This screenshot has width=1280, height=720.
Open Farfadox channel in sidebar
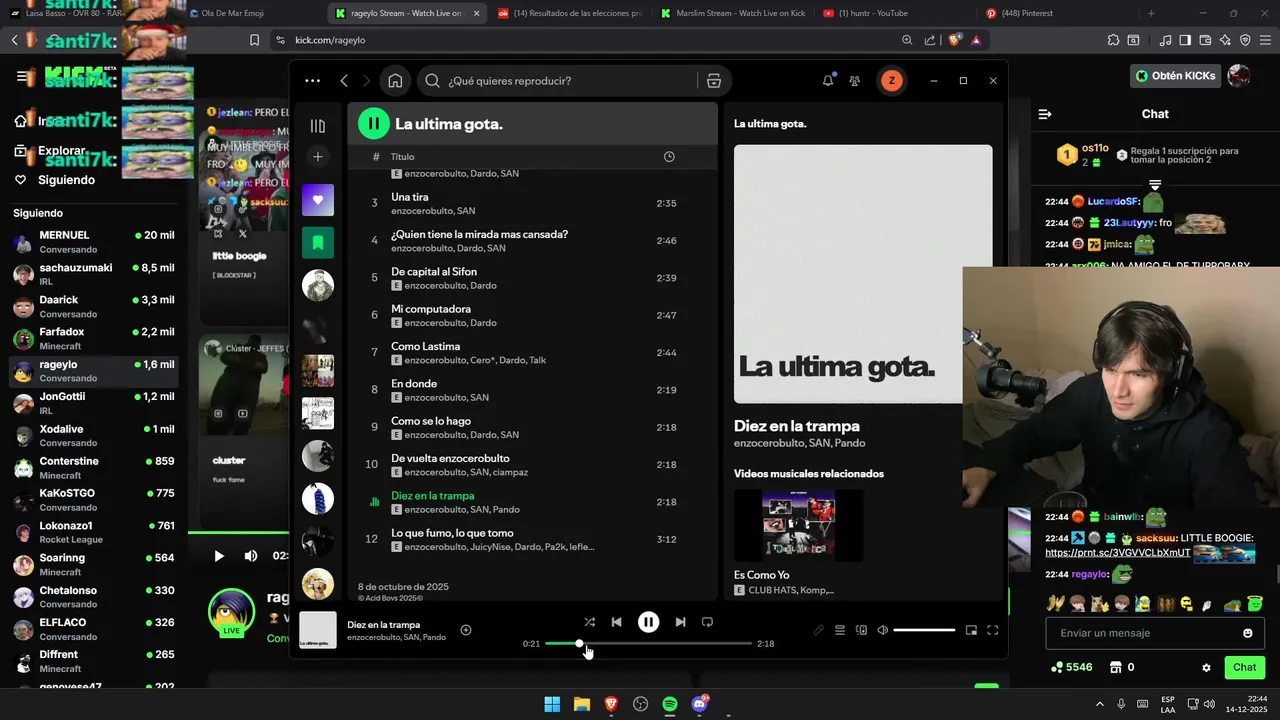94,338
